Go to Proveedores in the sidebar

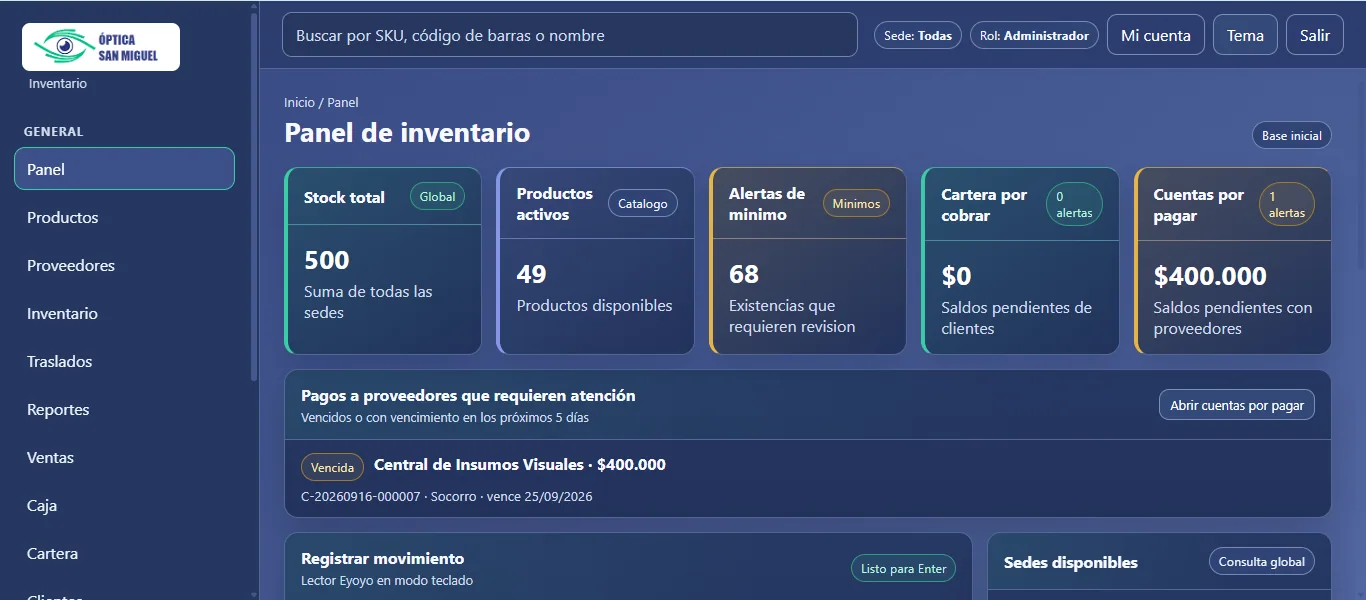click(x=124, y=265)
